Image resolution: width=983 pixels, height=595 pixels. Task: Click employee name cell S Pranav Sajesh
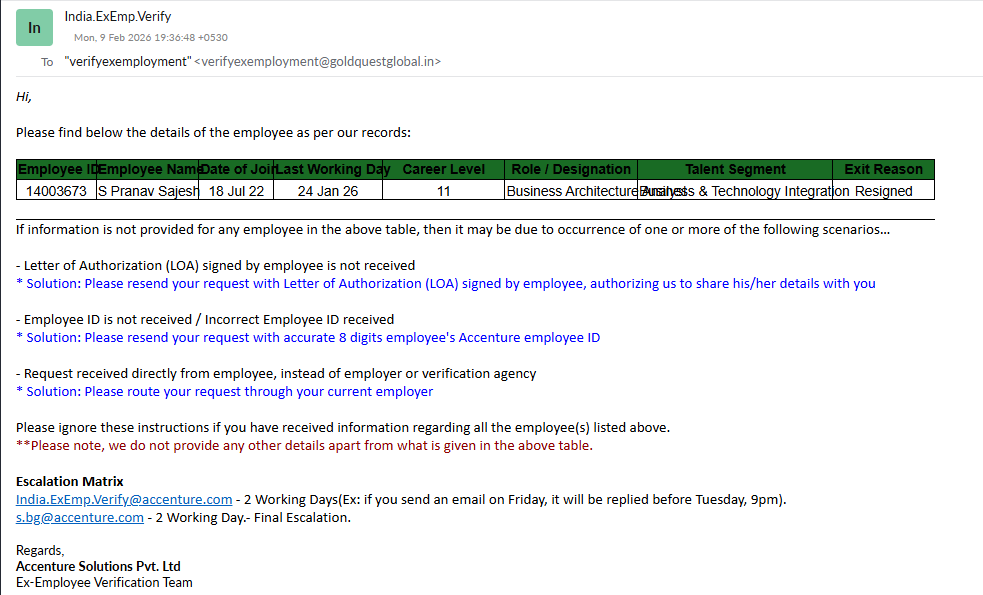click(147, 191)
